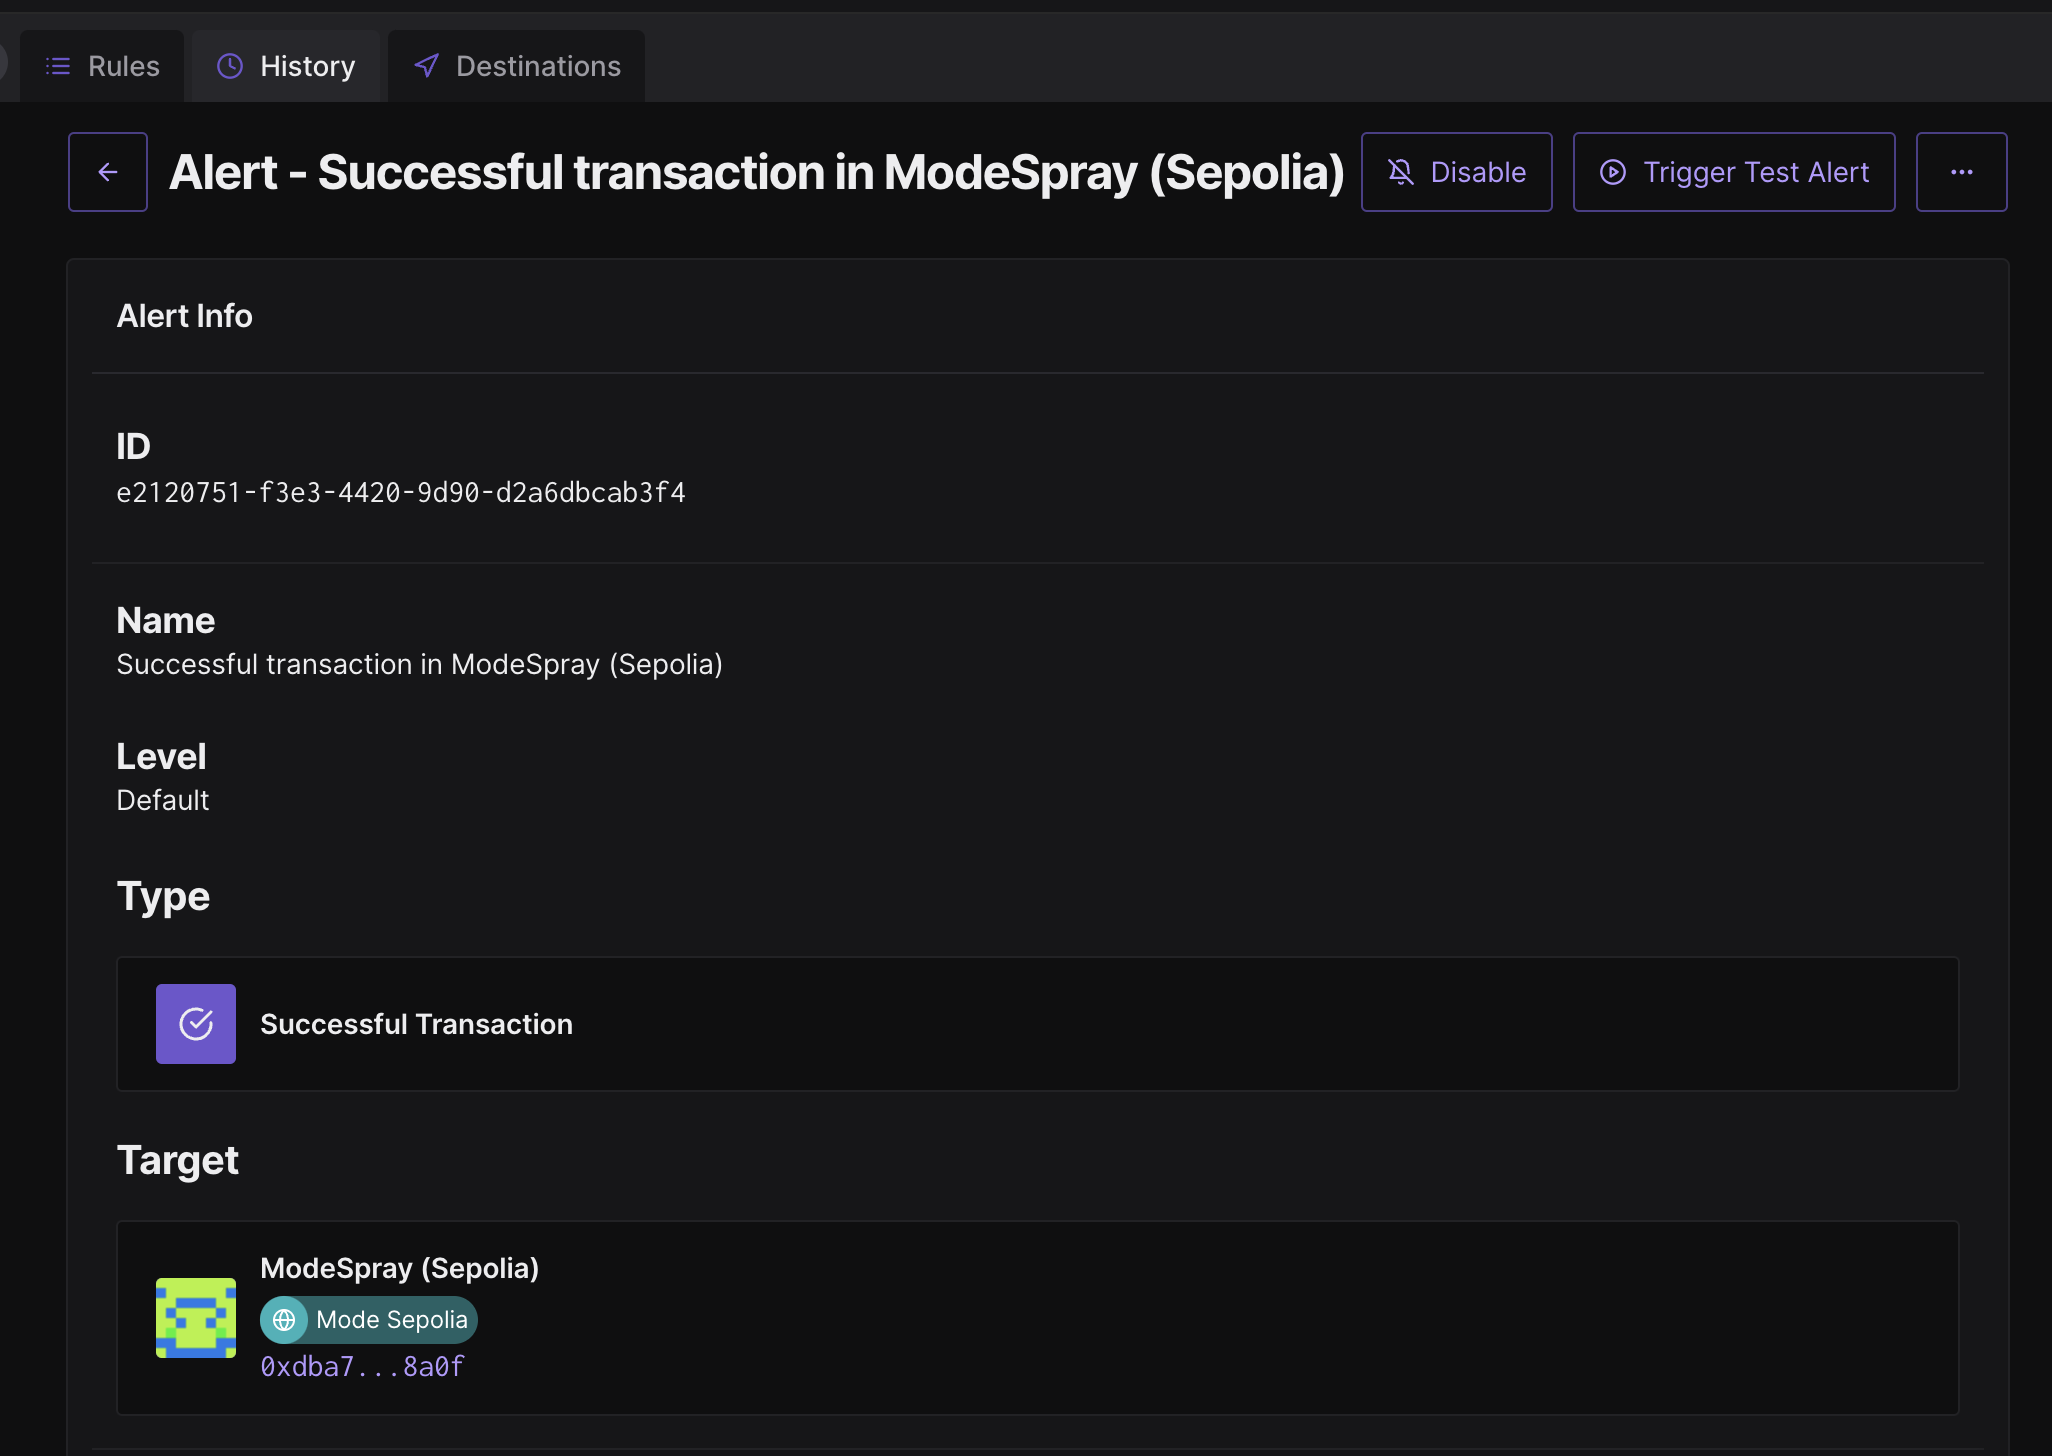Disable this alert

(1456, 172)
